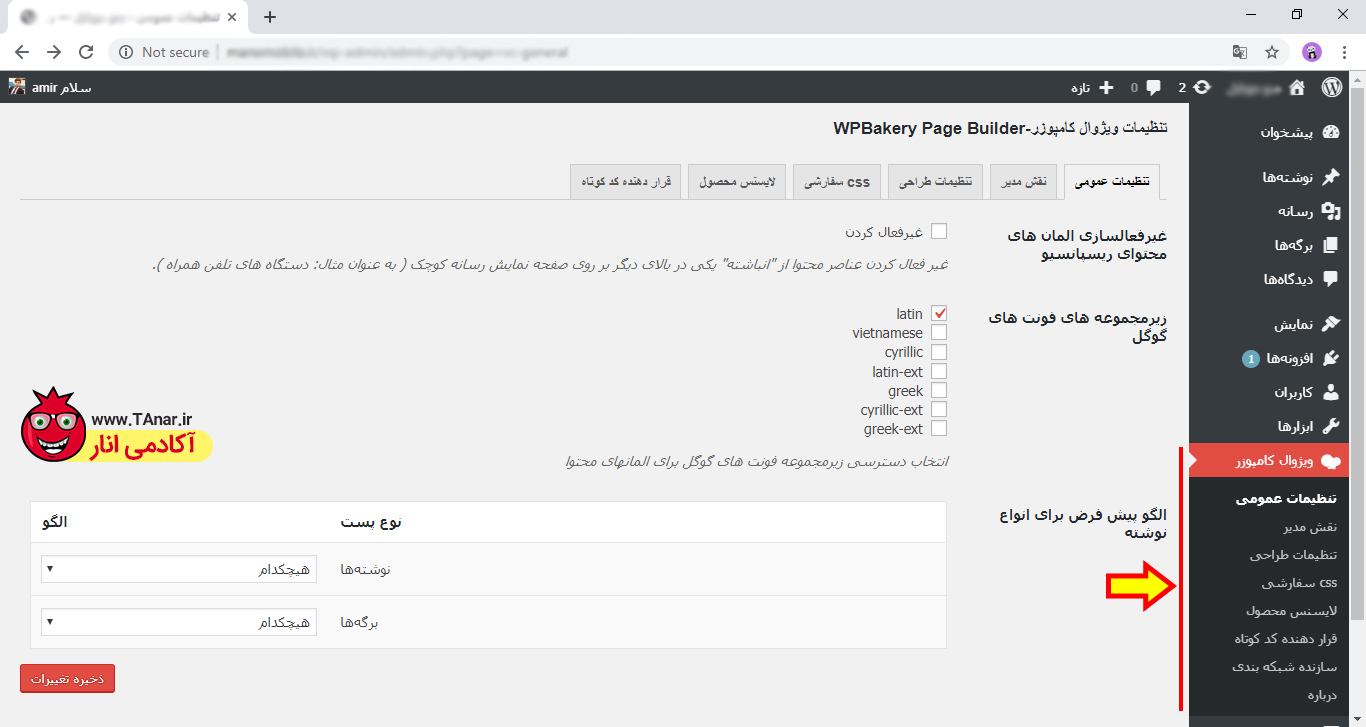Screen dimensions: 1366x727
Task: Open the comments bubble icon in admin bar
Action: click(x=1153, y=87)
